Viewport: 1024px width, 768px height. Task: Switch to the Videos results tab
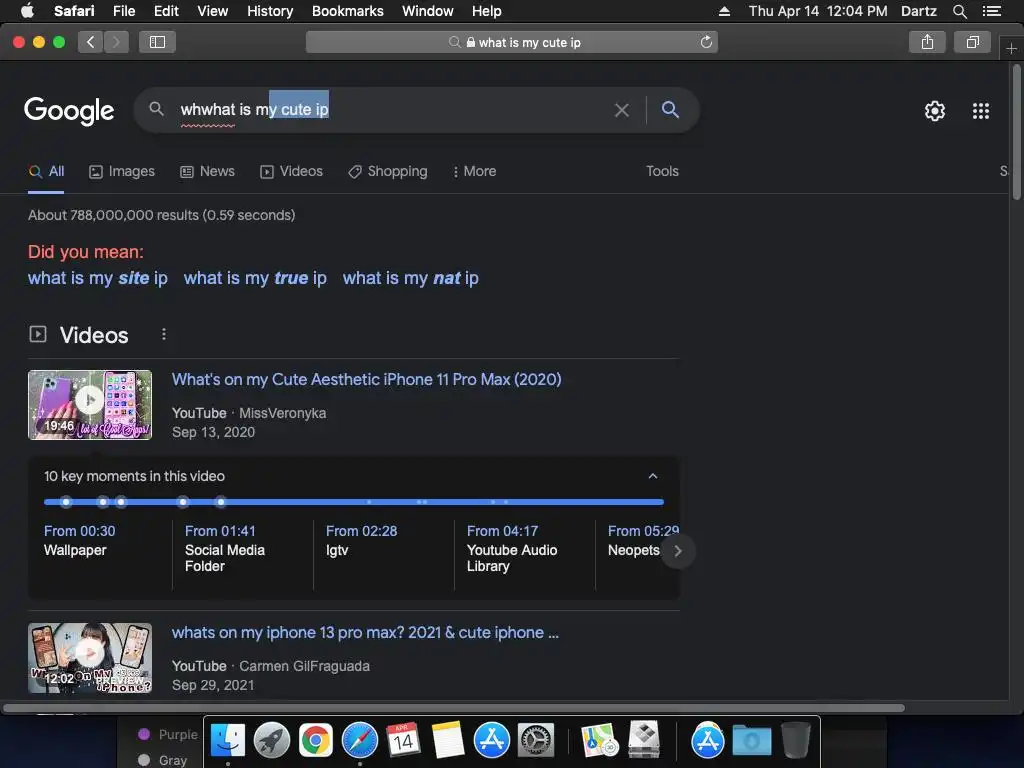[291, 171]
